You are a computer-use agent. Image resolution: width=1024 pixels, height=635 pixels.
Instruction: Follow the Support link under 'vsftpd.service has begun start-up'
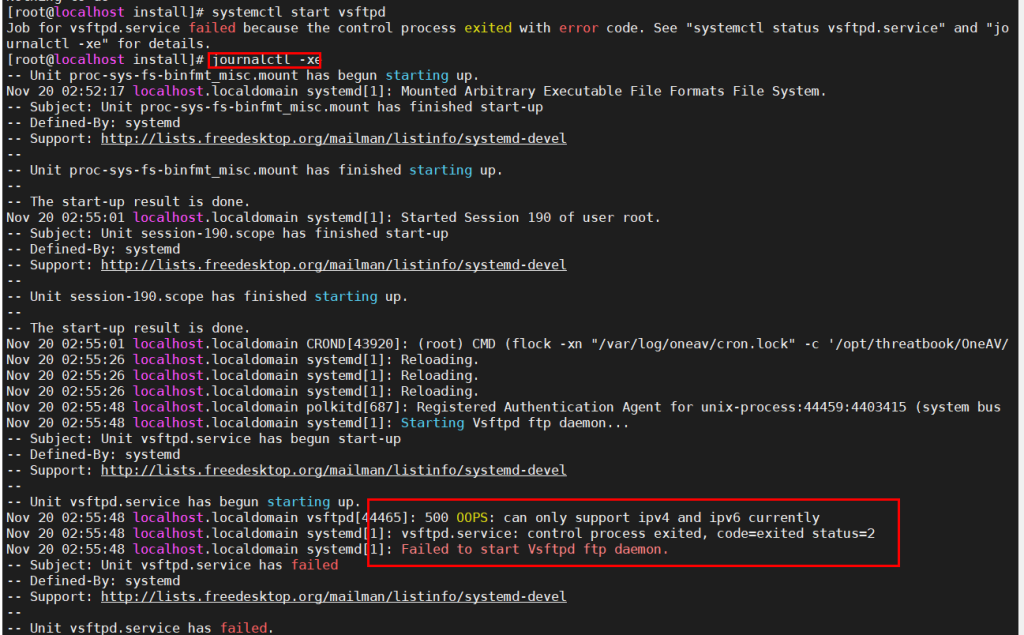(x=333, y=470)
